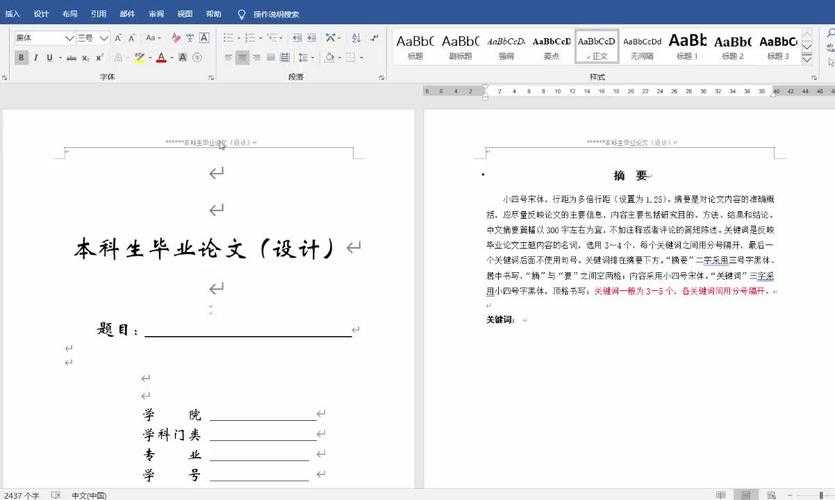Click the spelling check status icon
Image resolution: width=835 pixels, height=500 pixels.
click(x=55, y=495)
